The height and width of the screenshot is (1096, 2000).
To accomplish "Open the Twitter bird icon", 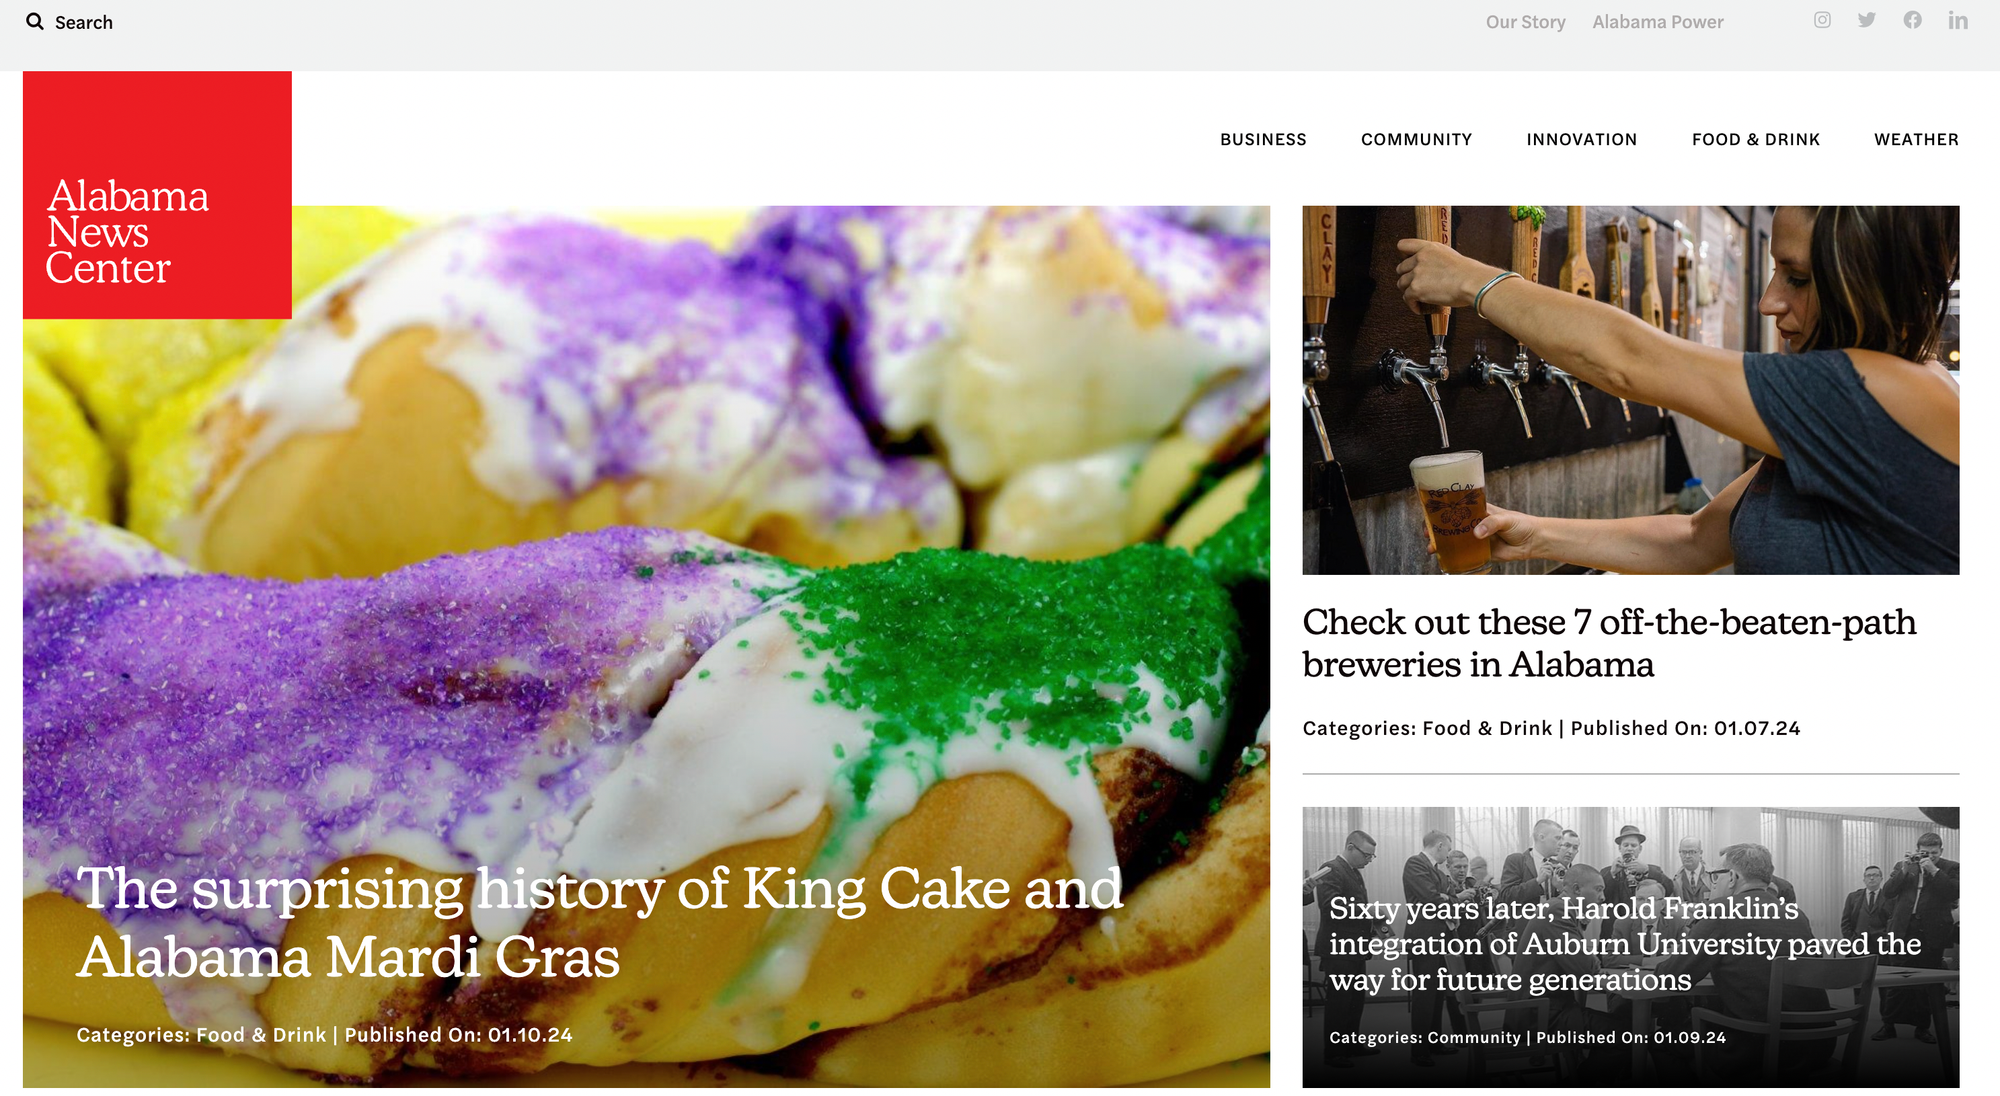I will pyautogui.click(x=1867, y=20).
